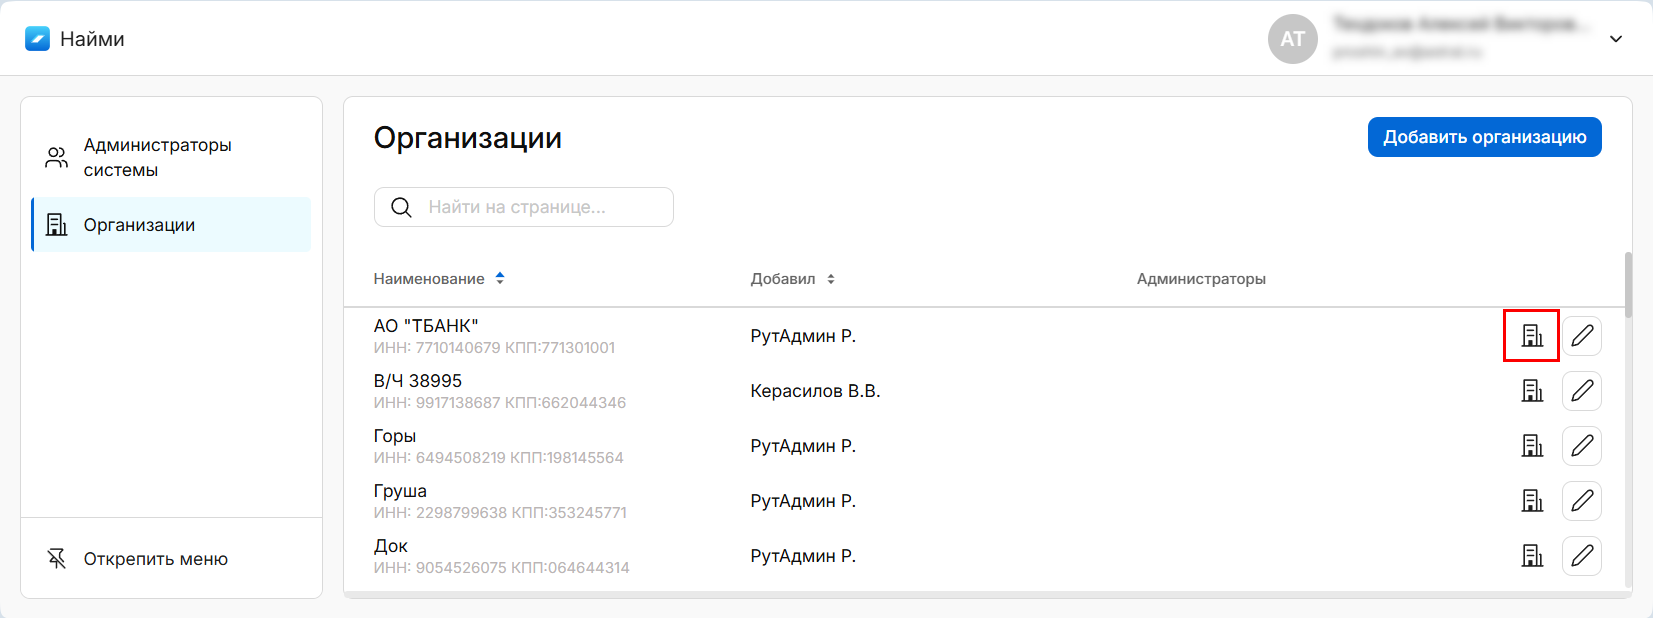Click Открепить меню to unpin the sidebar
The image size is (1653, 618).
click(x=155, y=559)
